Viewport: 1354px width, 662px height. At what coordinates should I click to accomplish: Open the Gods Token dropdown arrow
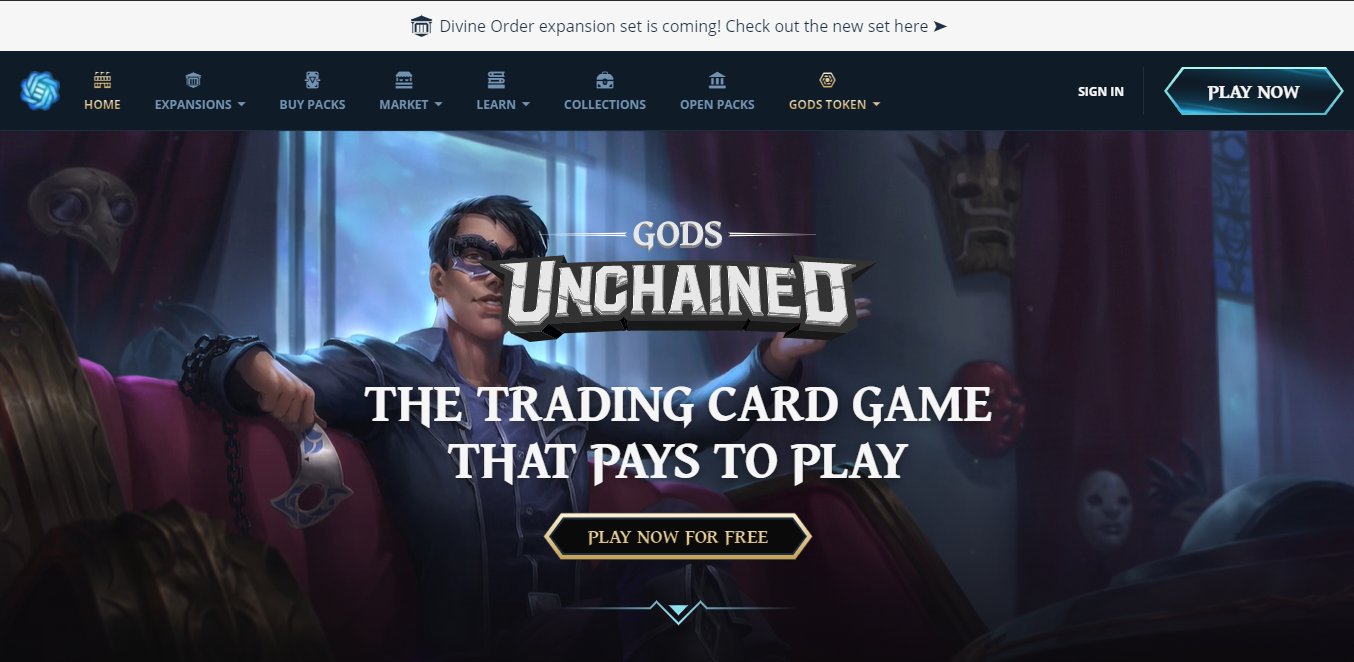(x=876, y=105)
